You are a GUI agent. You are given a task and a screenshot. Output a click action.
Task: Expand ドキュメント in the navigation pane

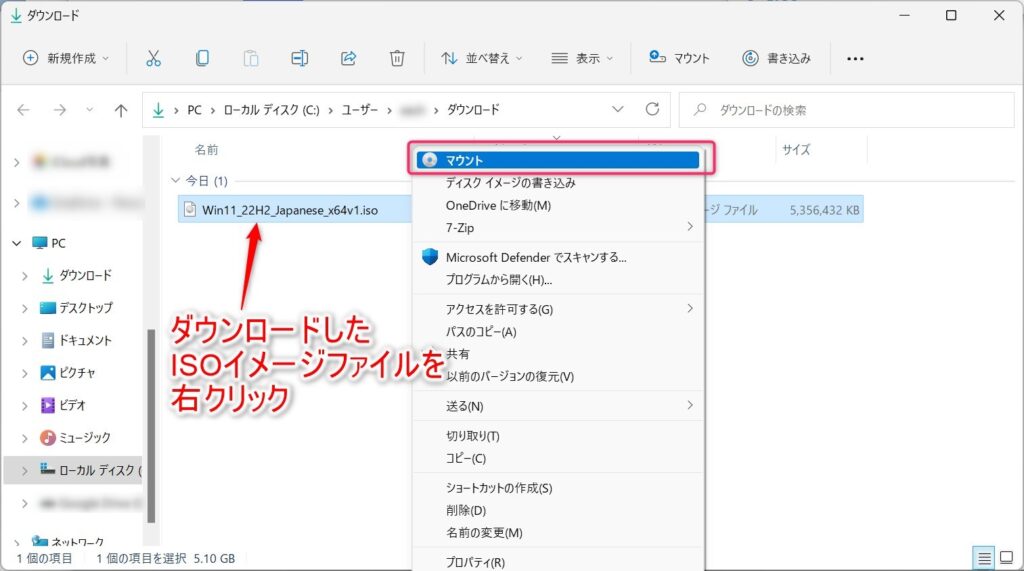pos(24,340)
